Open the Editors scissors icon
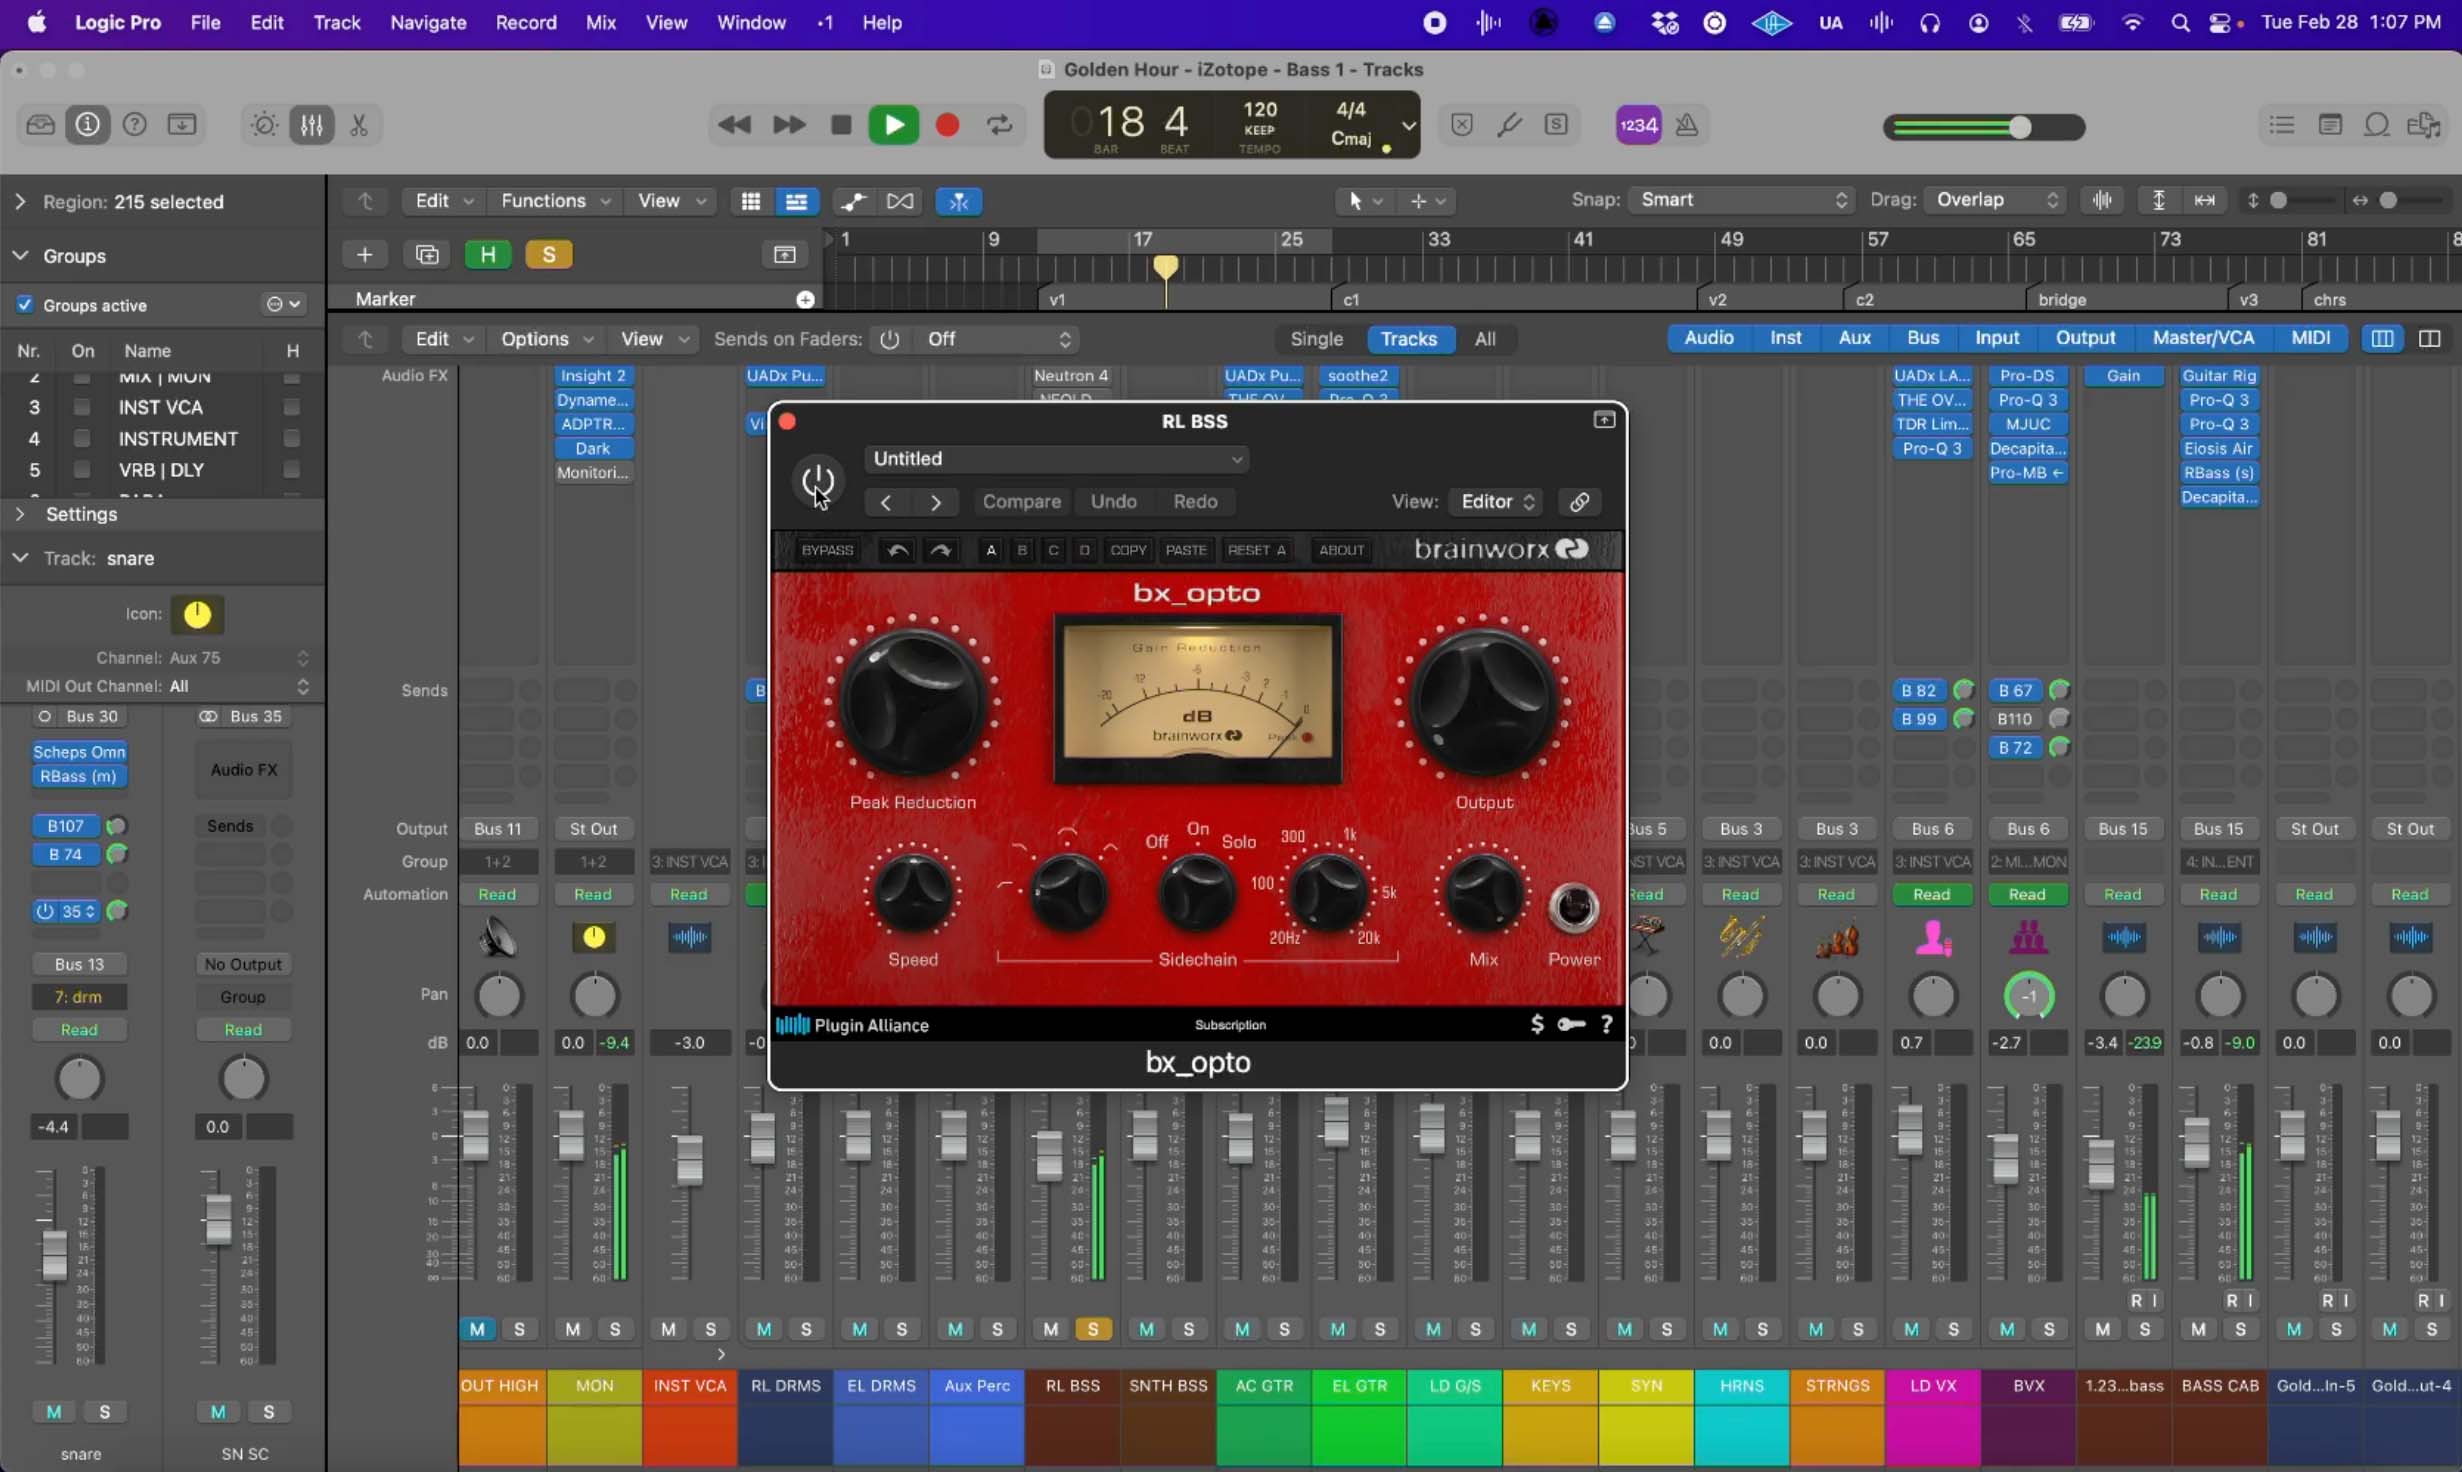2462x1472 pixels. coord(359,125)
